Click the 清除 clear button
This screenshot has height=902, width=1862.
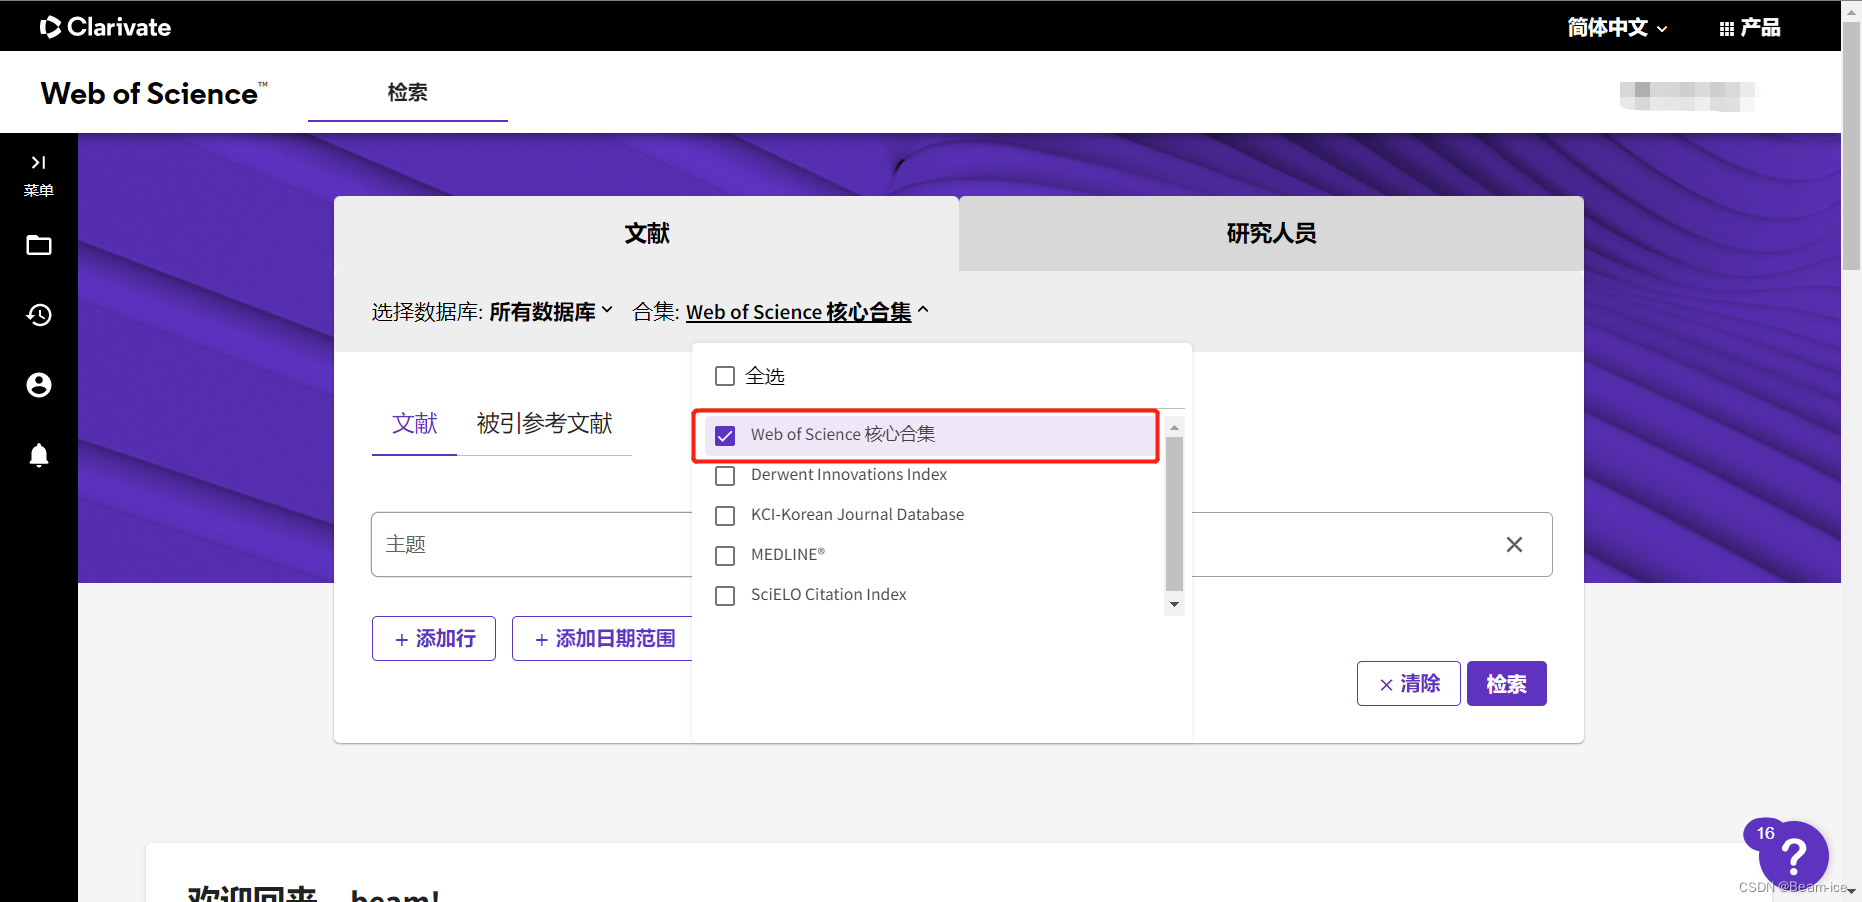1408,684
